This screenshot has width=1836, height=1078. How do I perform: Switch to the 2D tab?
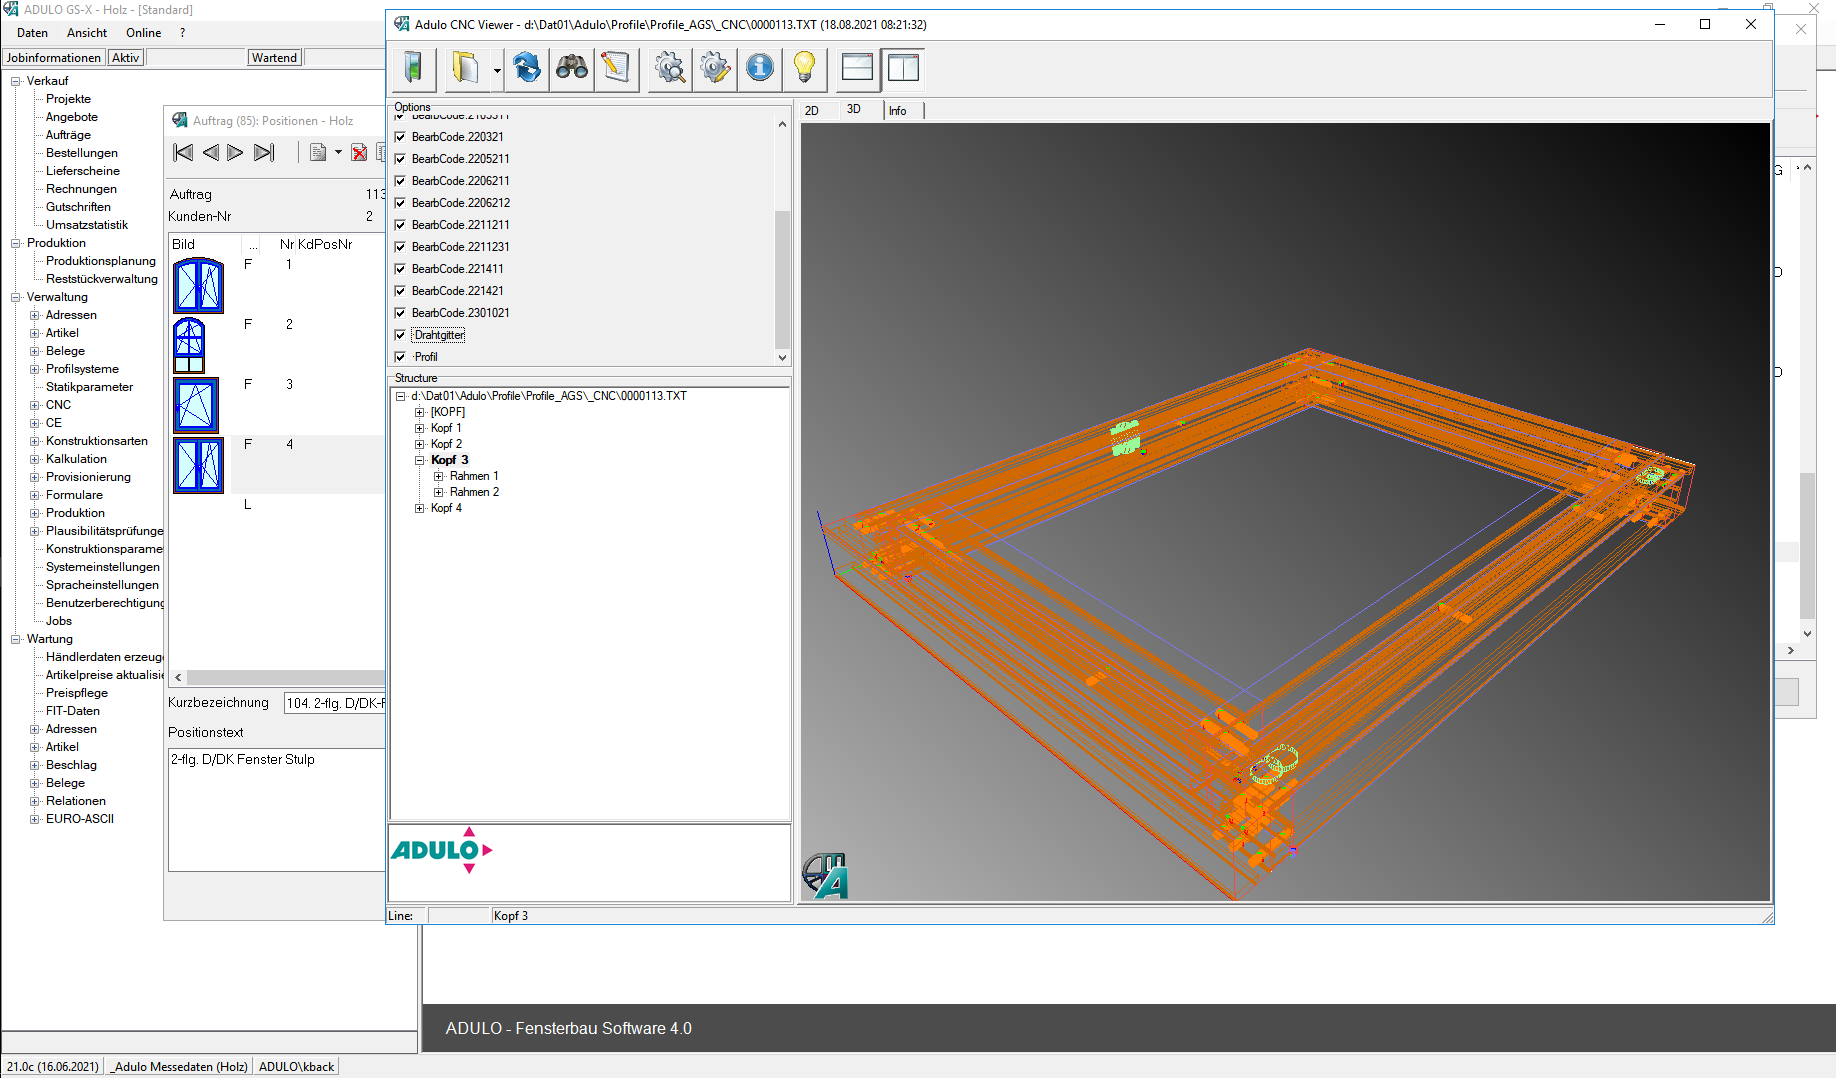(812, 111)
